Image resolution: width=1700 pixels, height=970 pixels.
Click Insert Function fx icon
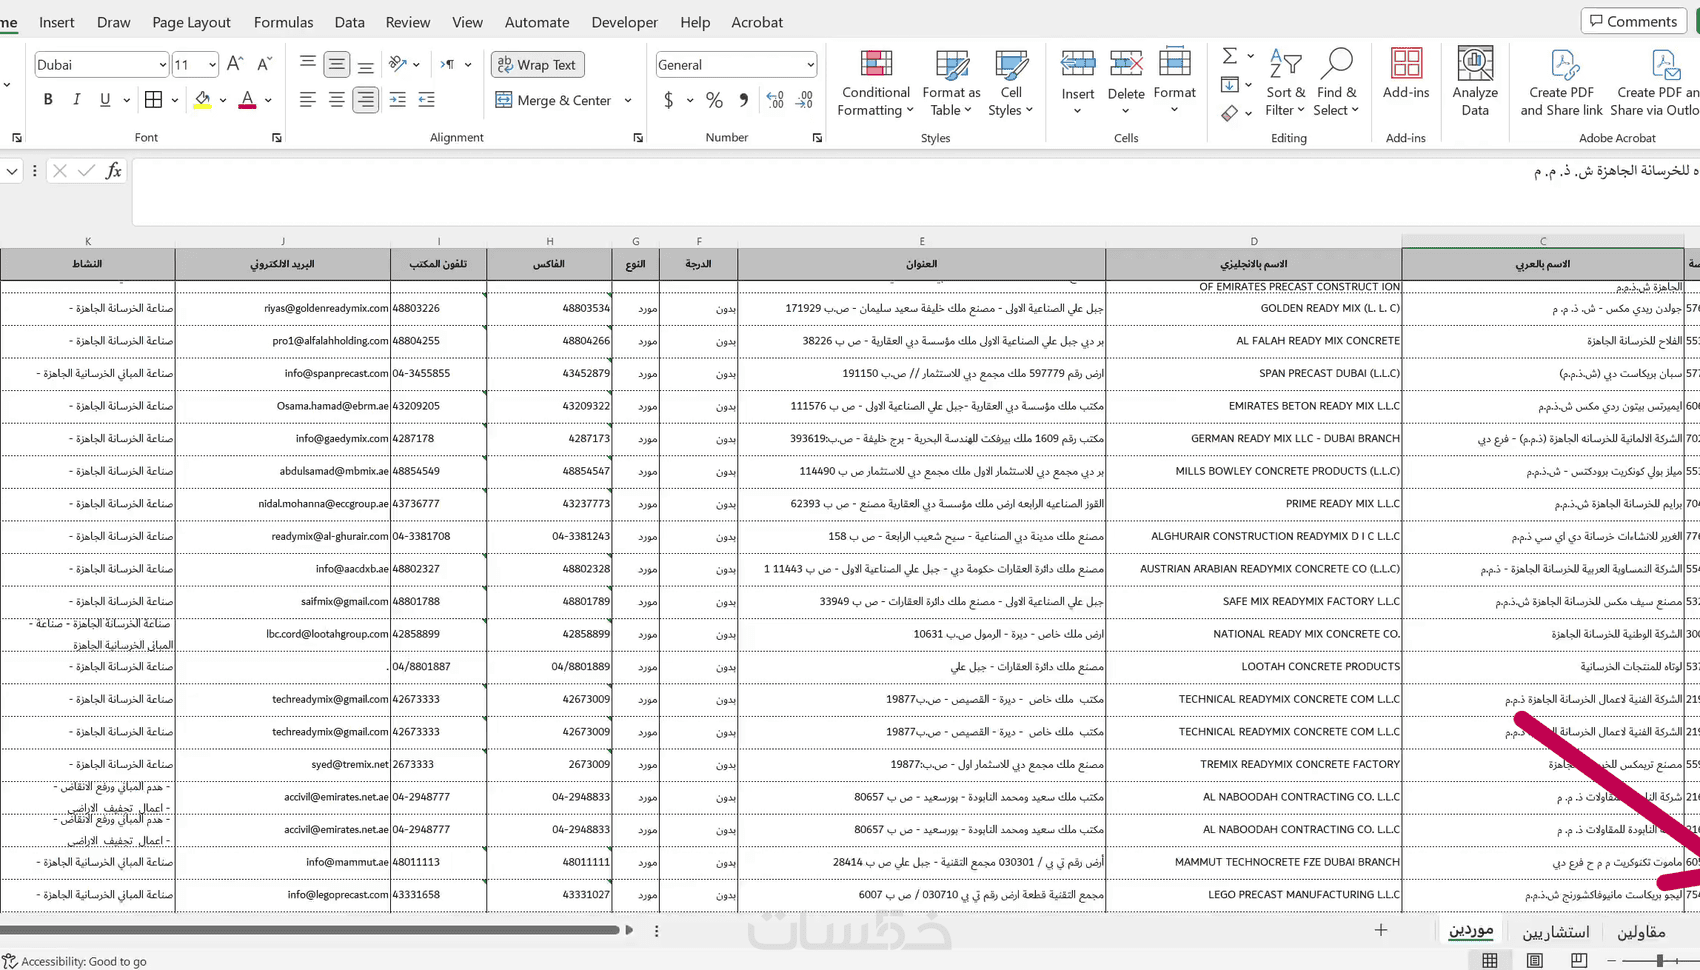tap(114, 171)
